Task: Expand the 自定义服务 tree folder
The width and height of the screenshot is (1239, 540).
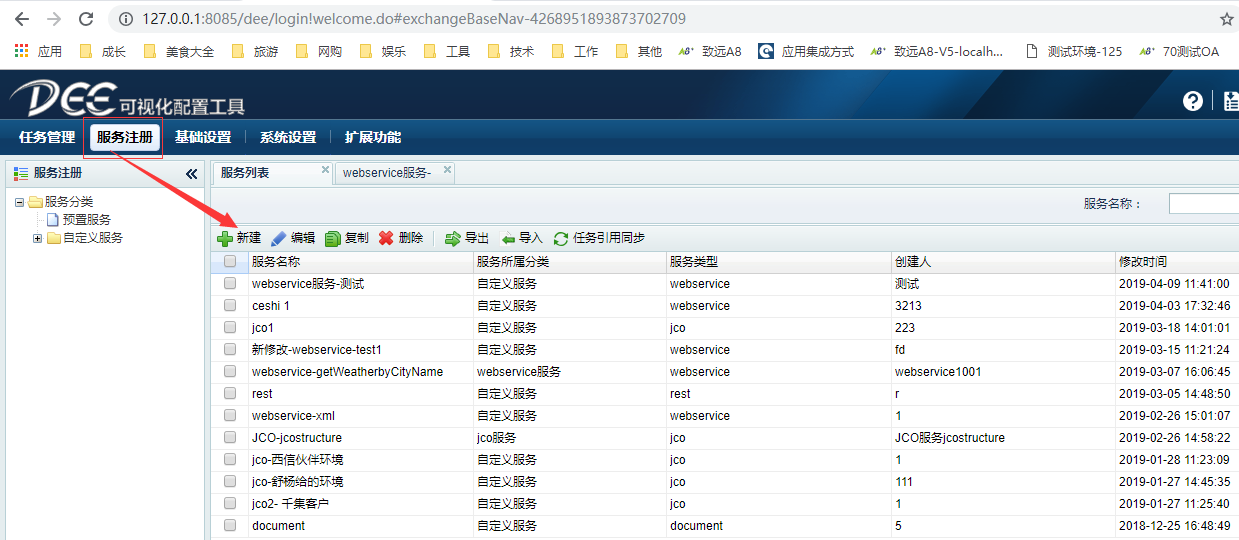Action: click(x=37, y=238)
